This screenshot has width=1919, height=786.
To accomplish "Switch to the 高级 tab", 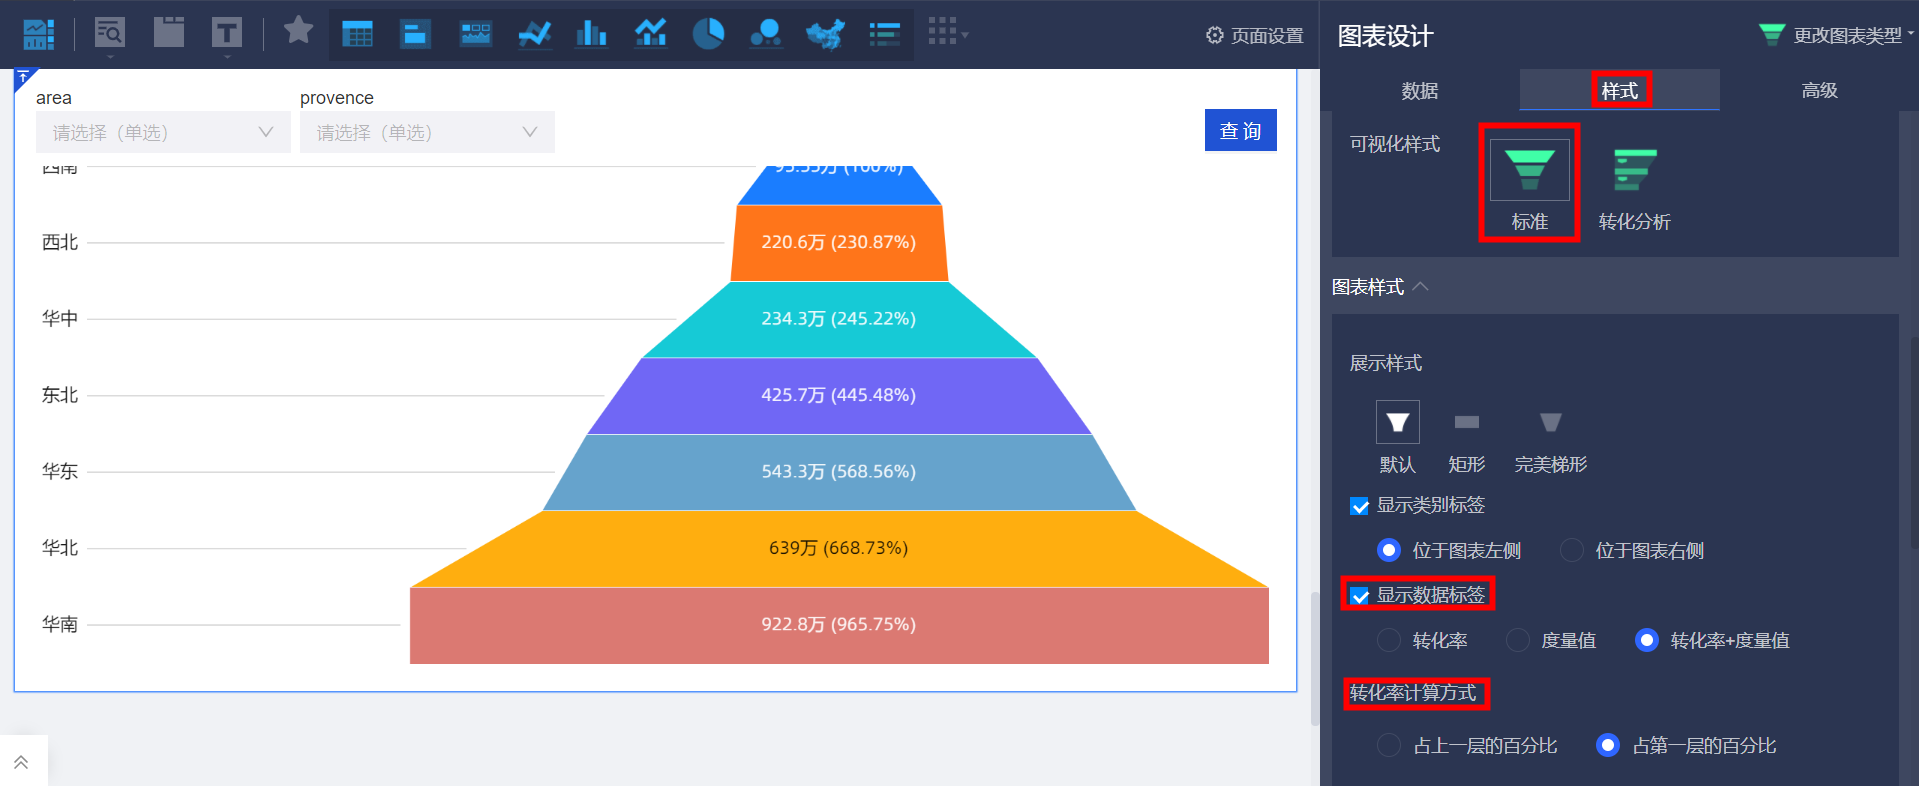I will tap(1819, 91).
